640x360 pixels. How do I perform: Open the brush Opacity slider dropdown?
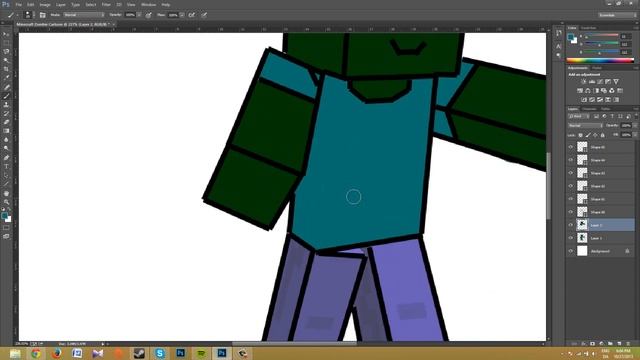tap(139, 15)
